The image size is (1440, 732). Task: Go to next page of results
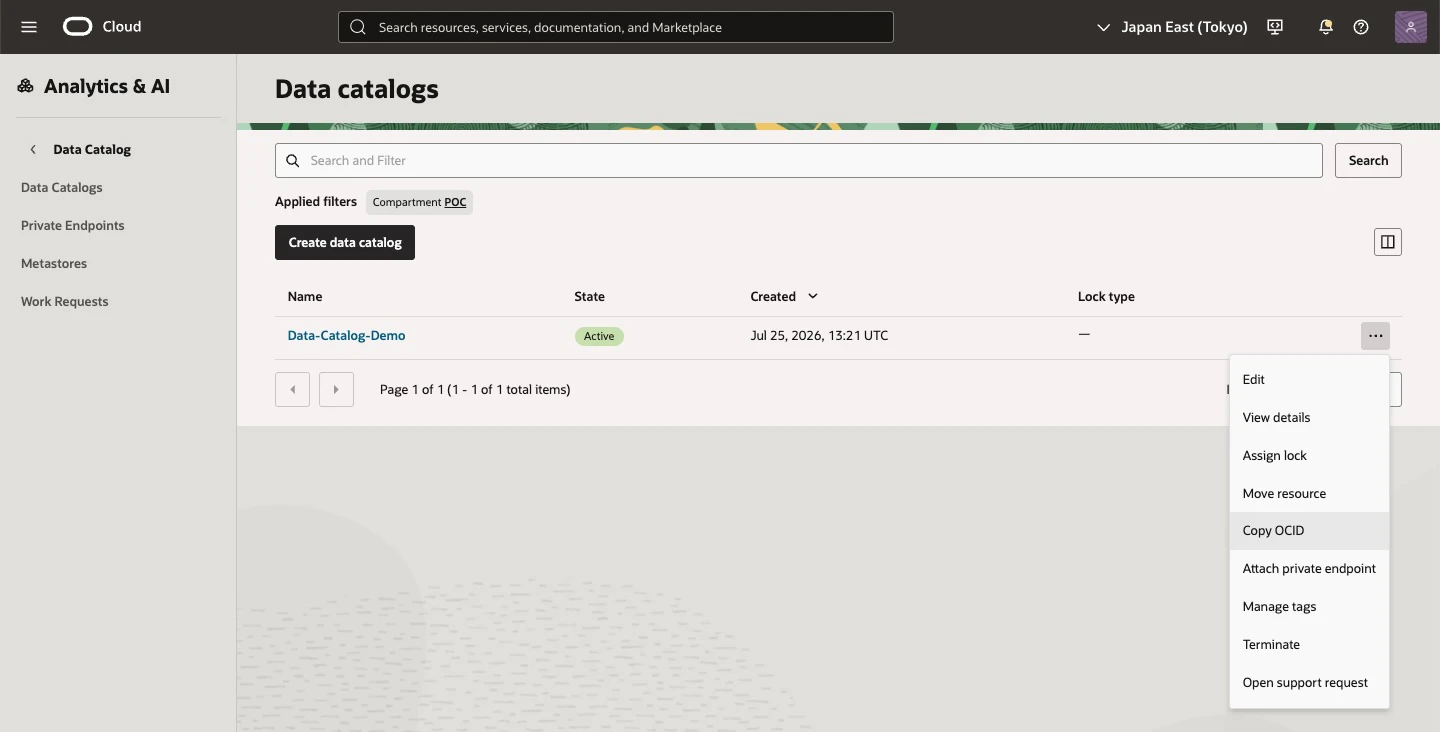(336, 389)
